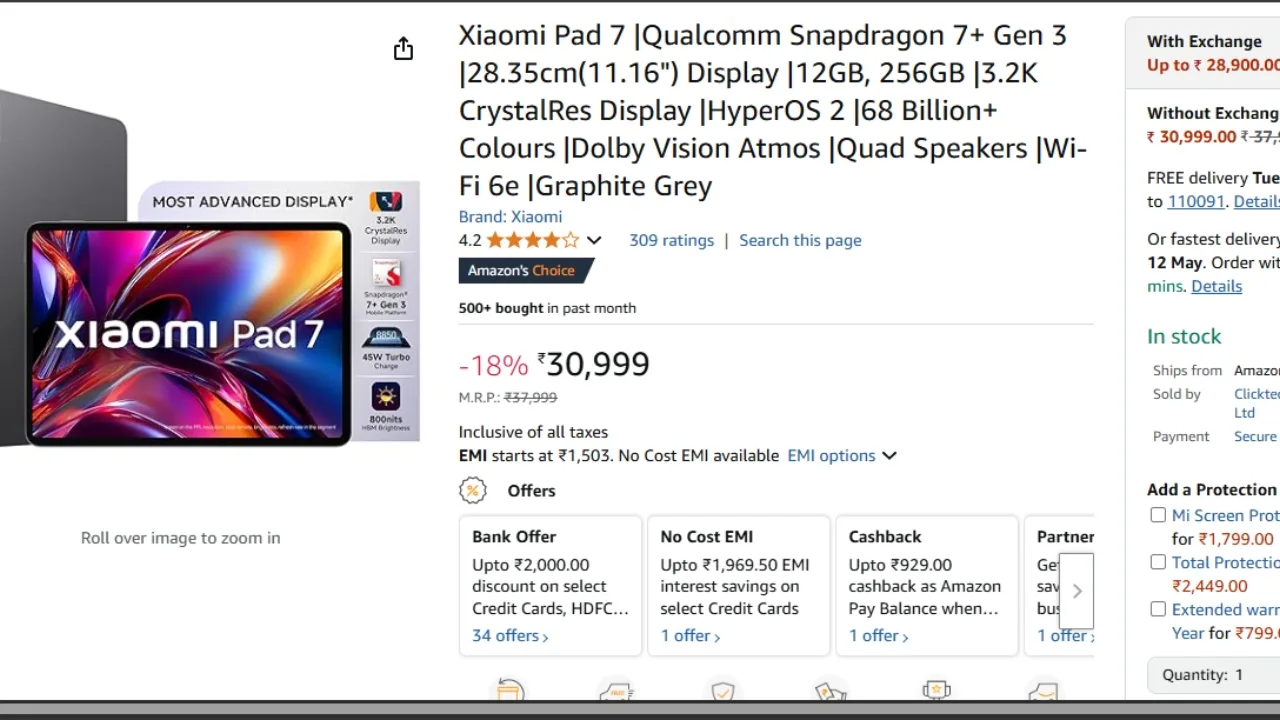Click the share icon above product image
The height and width of the screenshot is (720, 1280).
pyautogui.click(x=403, y=49)
